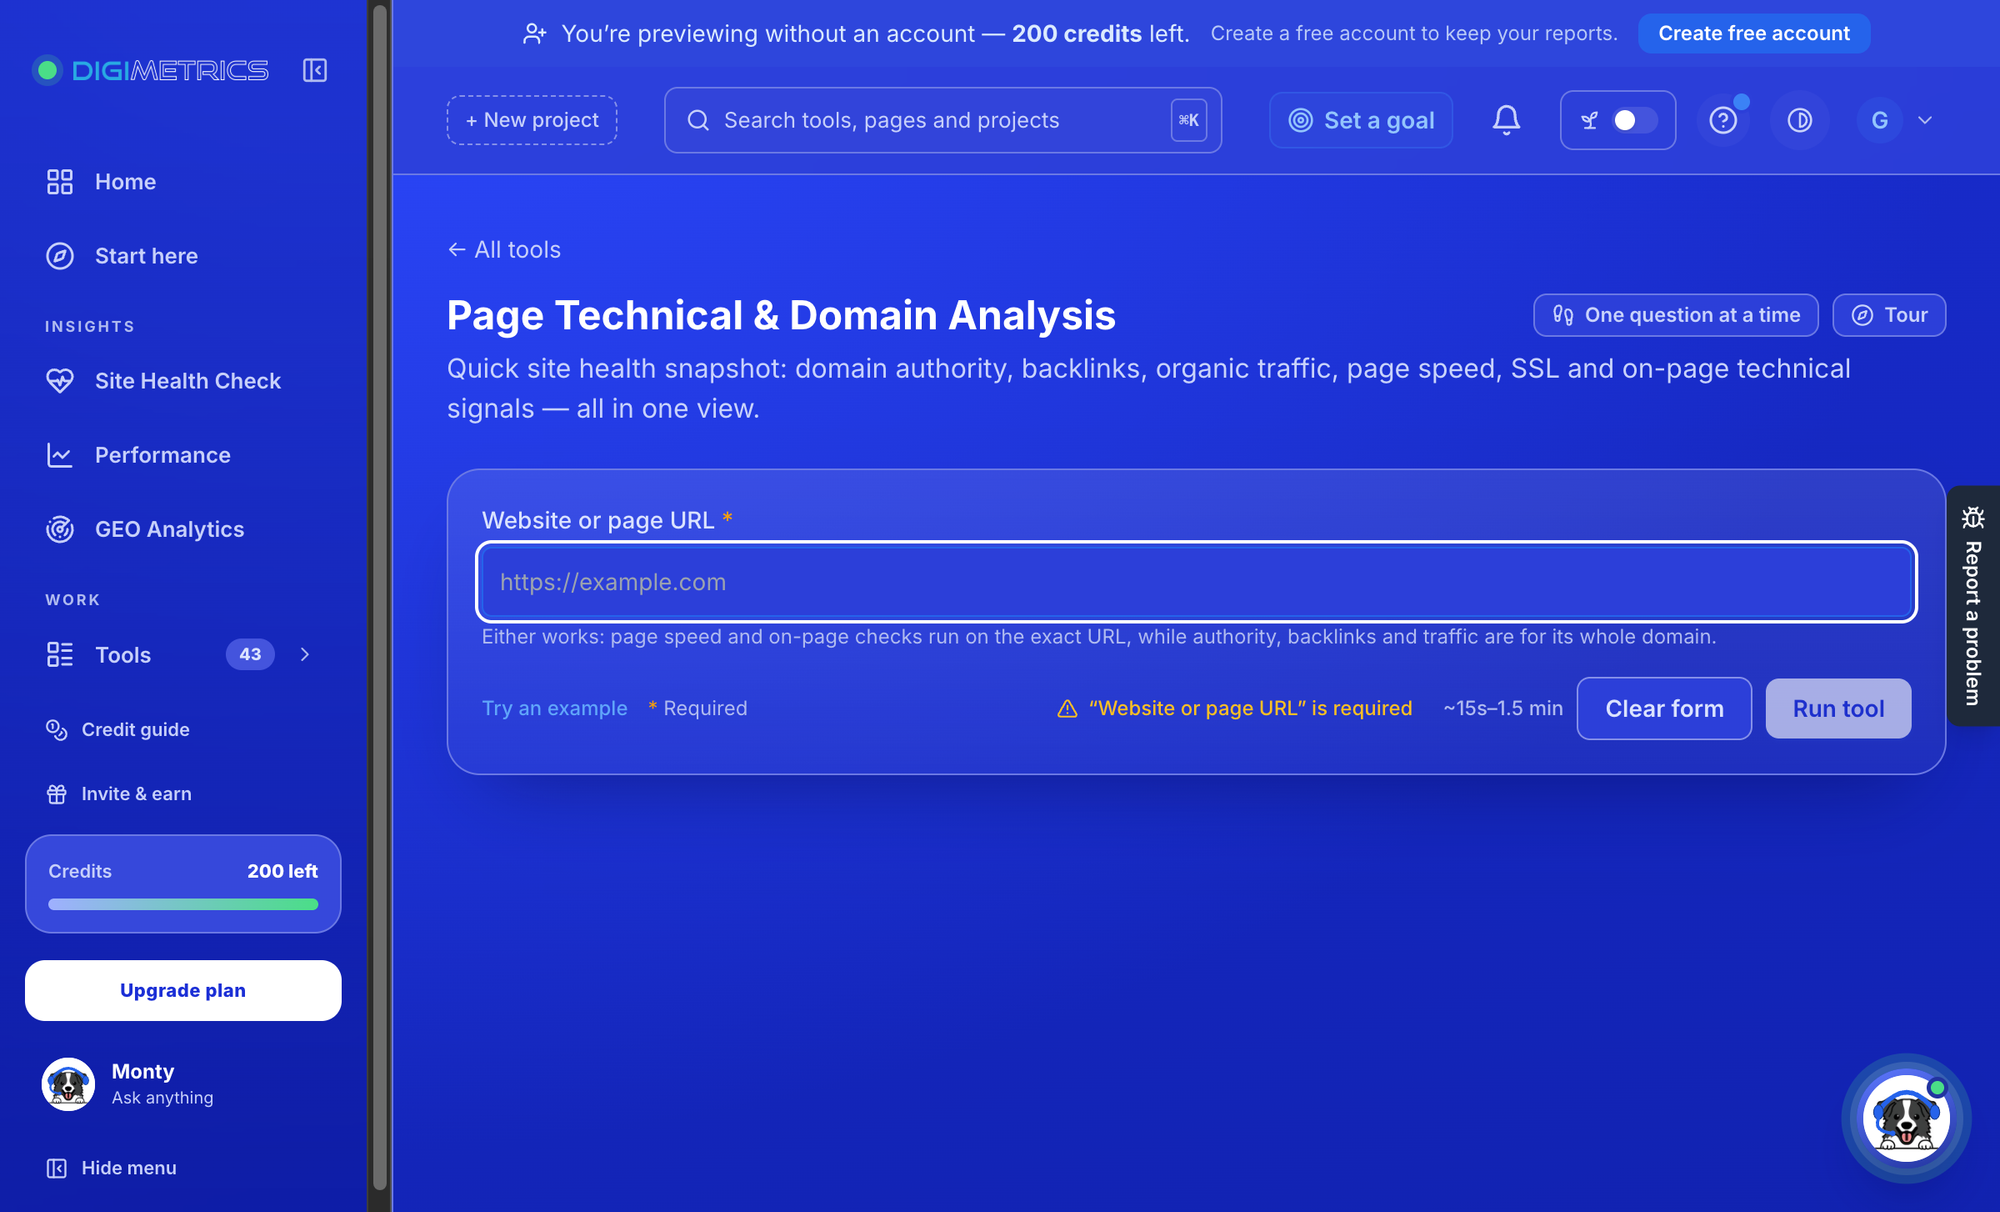
Task: Open the account dropdown arrow next to G
Action: [1925, 120]
